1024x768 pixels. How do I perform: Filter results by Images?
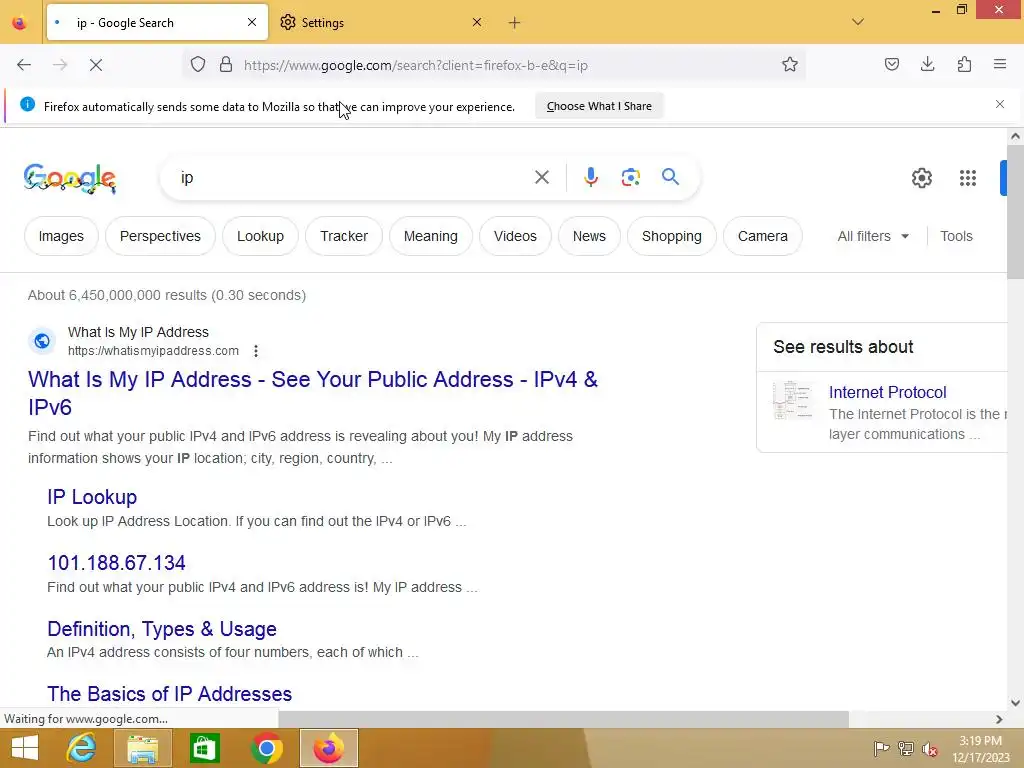pyautogui.click(x=61, y=236)
